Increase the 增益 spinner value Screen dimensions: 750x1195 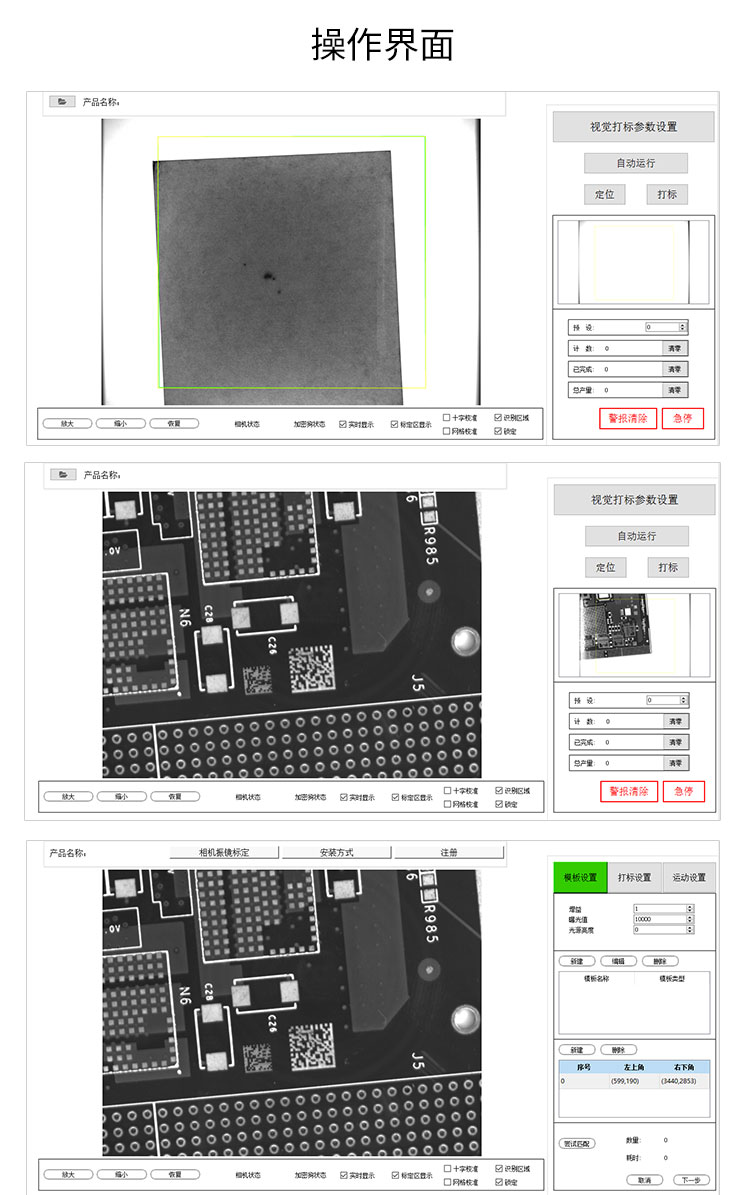(689, 906)
